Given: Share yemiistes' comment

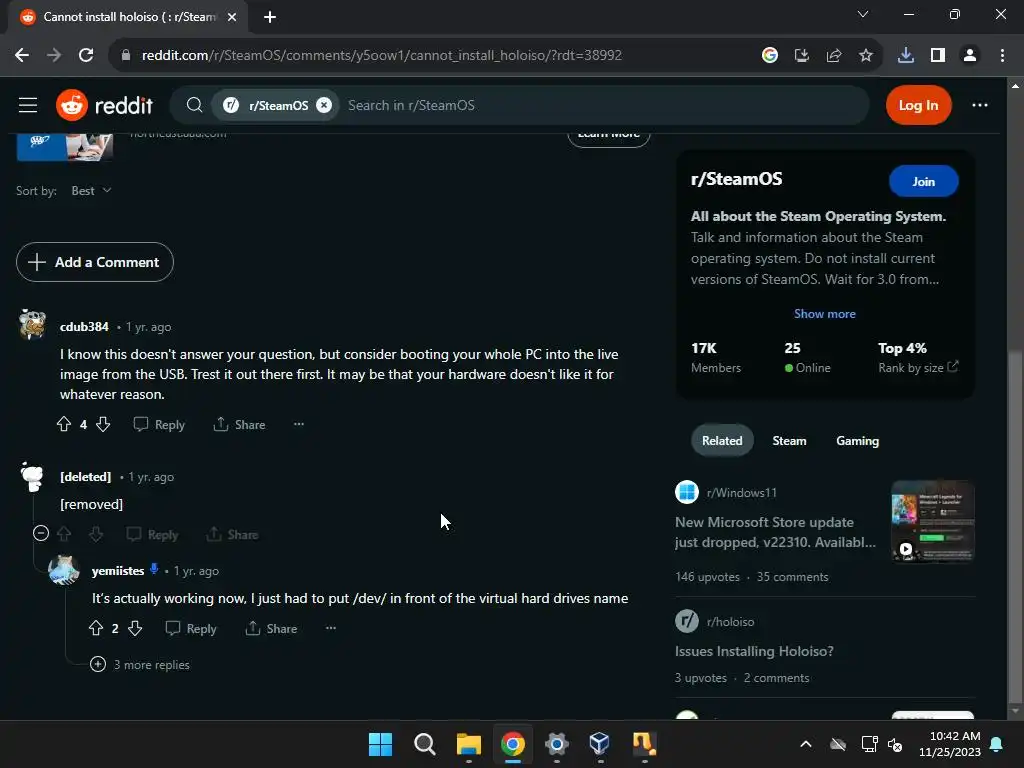Looking at the screenshot, I should coord(271,628).
